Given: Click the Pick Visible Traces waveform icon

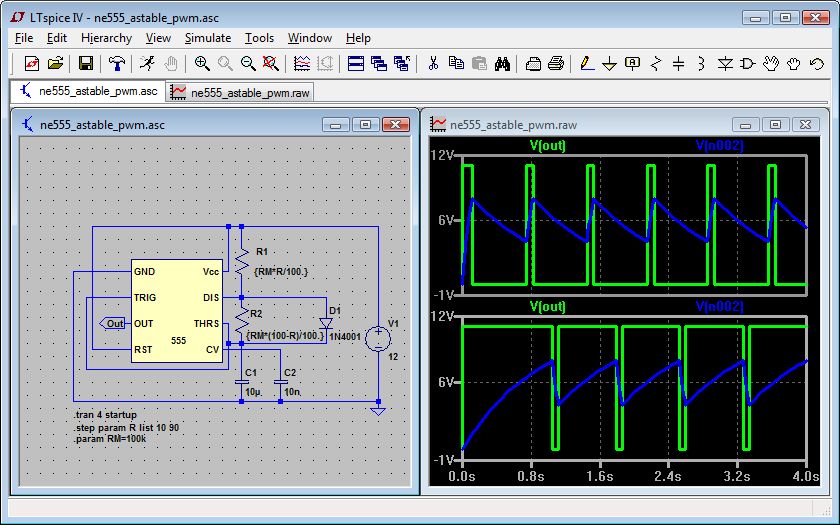Looking at the screenshot, I should (302, 64).
